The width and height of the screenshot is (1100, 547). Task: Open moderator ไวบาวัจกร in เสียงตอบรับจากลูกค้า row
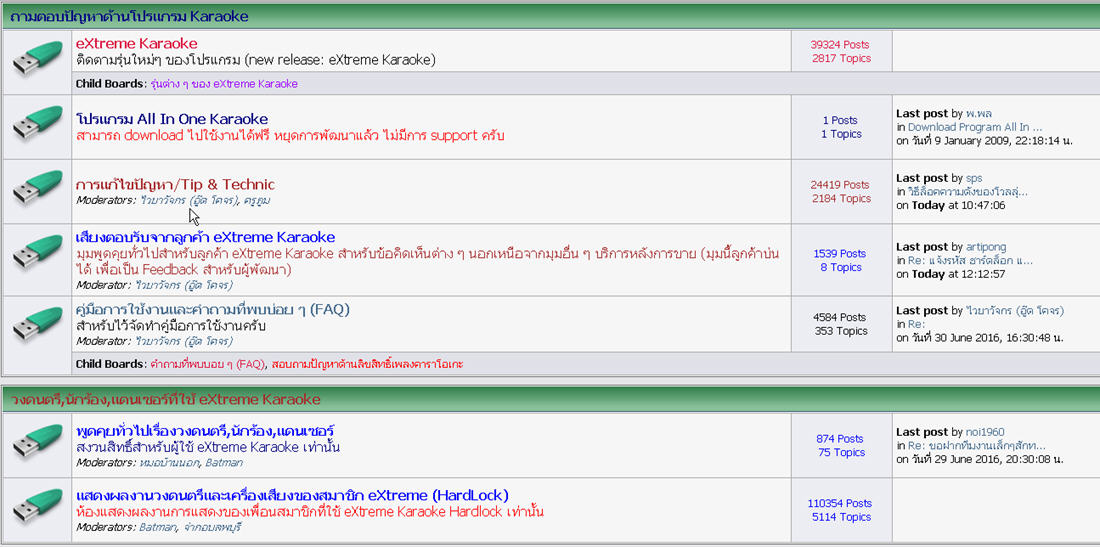coord(185,285)
